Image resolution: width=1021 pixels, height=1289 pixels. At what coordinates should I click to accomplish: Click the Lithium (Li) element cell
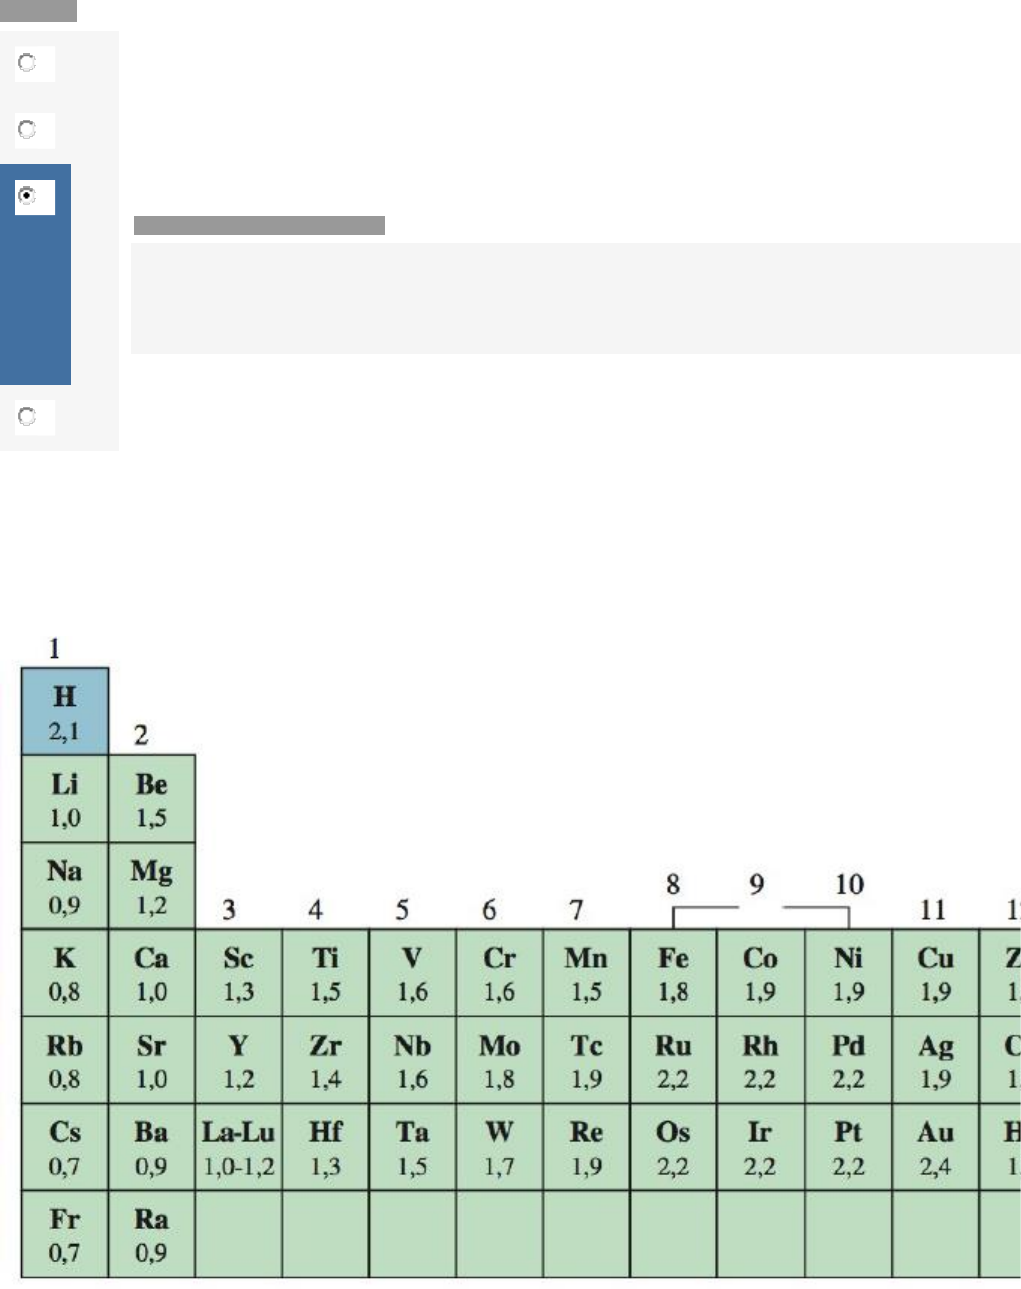pyautogui.click(x=65, y=799)
